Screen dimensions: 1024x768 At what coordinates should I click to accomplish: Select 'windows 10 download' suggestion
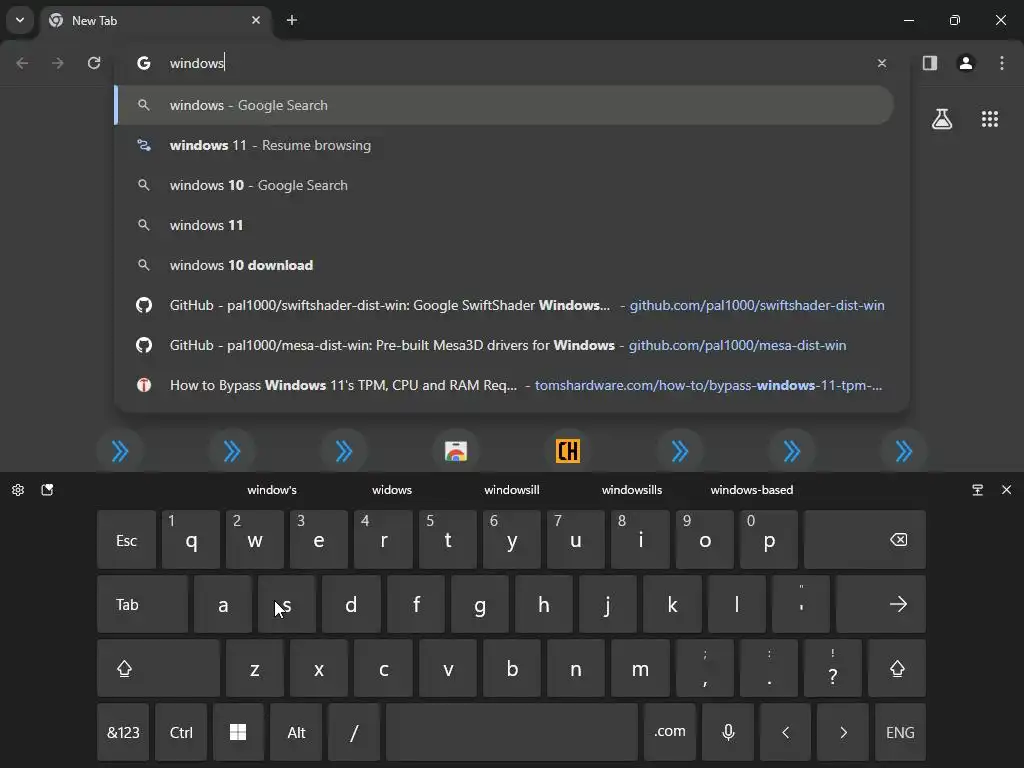click(504, 265)
